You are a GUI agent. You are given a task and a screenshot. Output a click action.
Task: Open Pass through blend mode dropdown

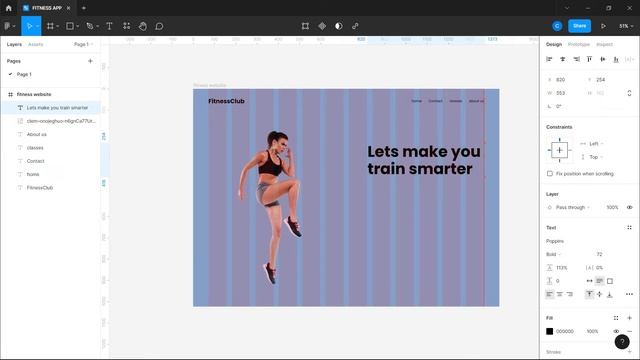573,207
